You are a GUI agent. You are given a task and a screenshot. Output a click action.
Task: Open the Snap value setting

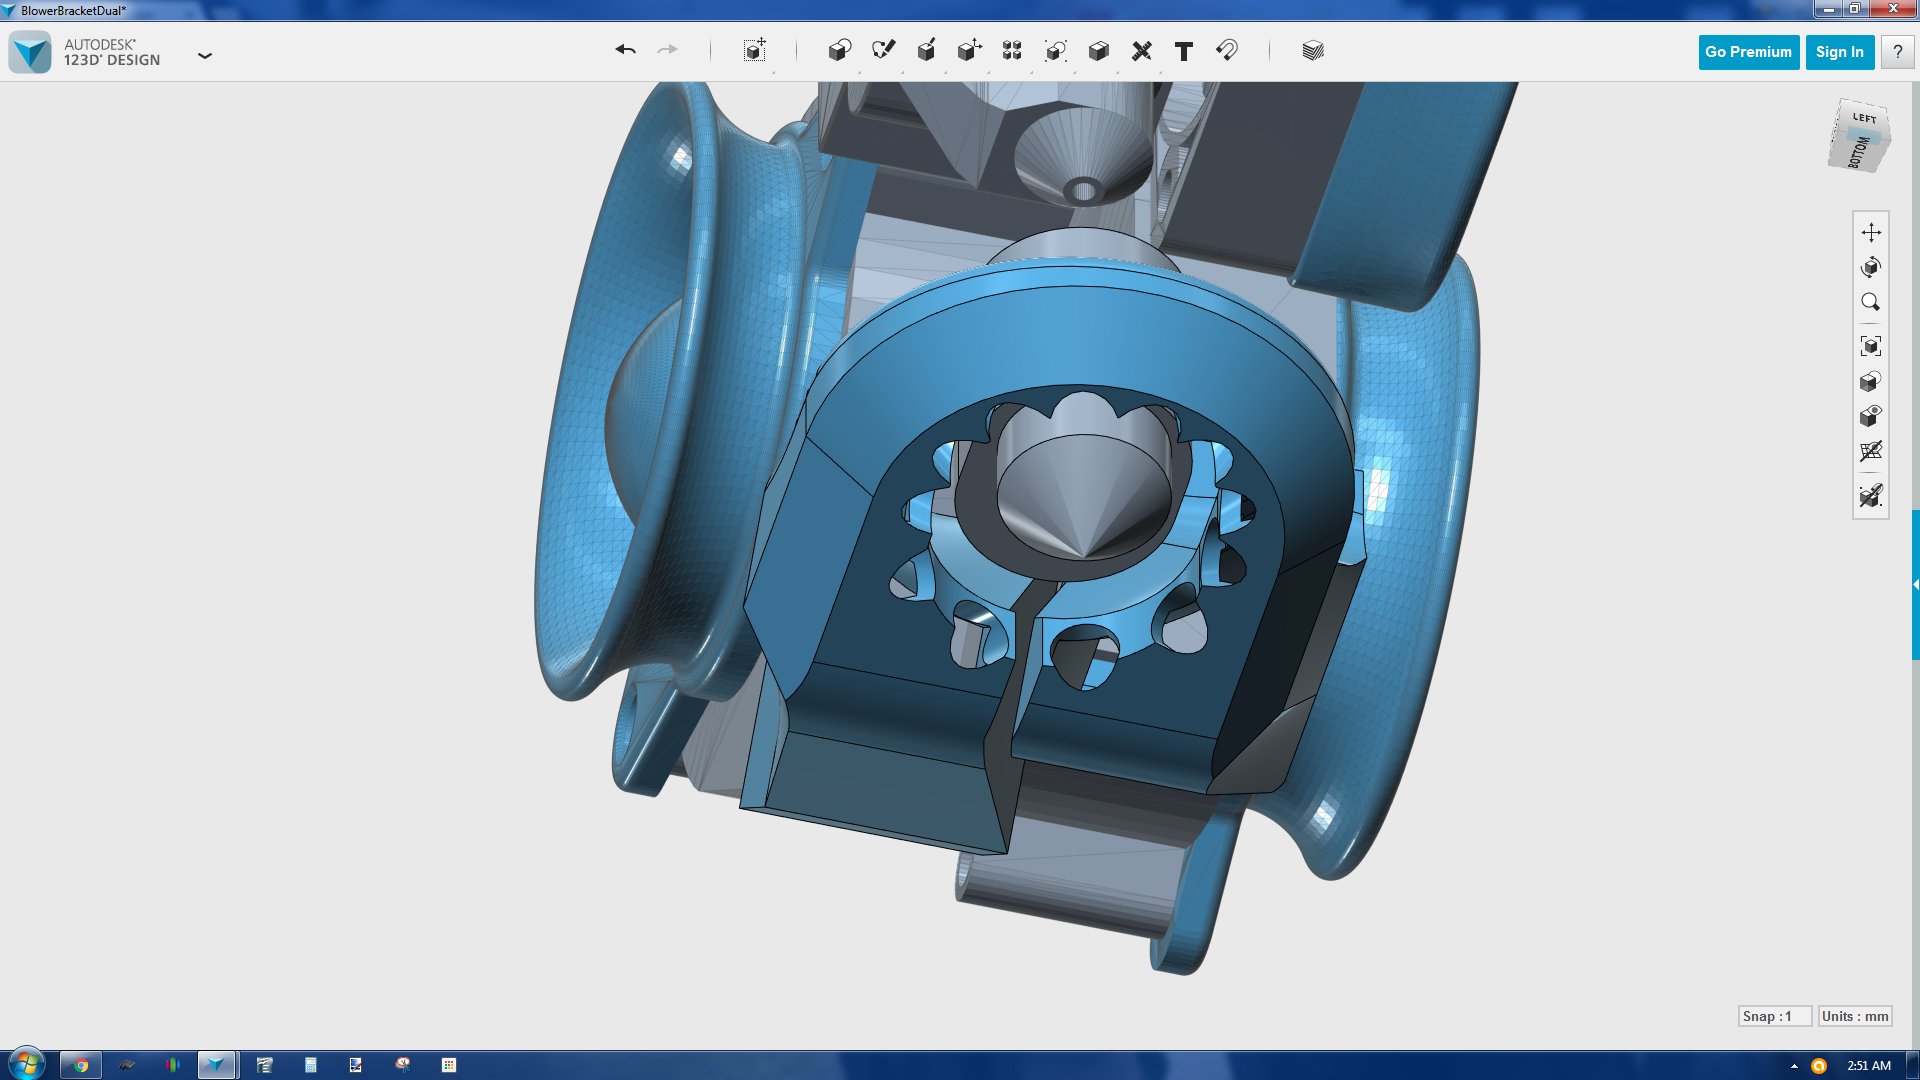pos(1774,1016)
